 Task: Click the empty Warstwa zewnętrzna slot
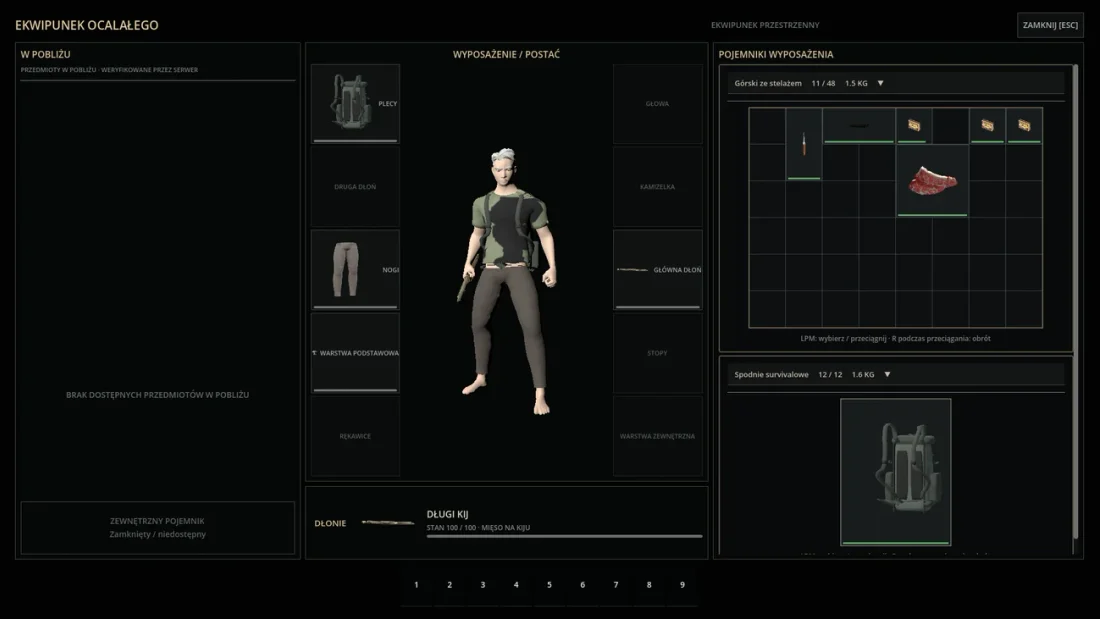[657, 436]
